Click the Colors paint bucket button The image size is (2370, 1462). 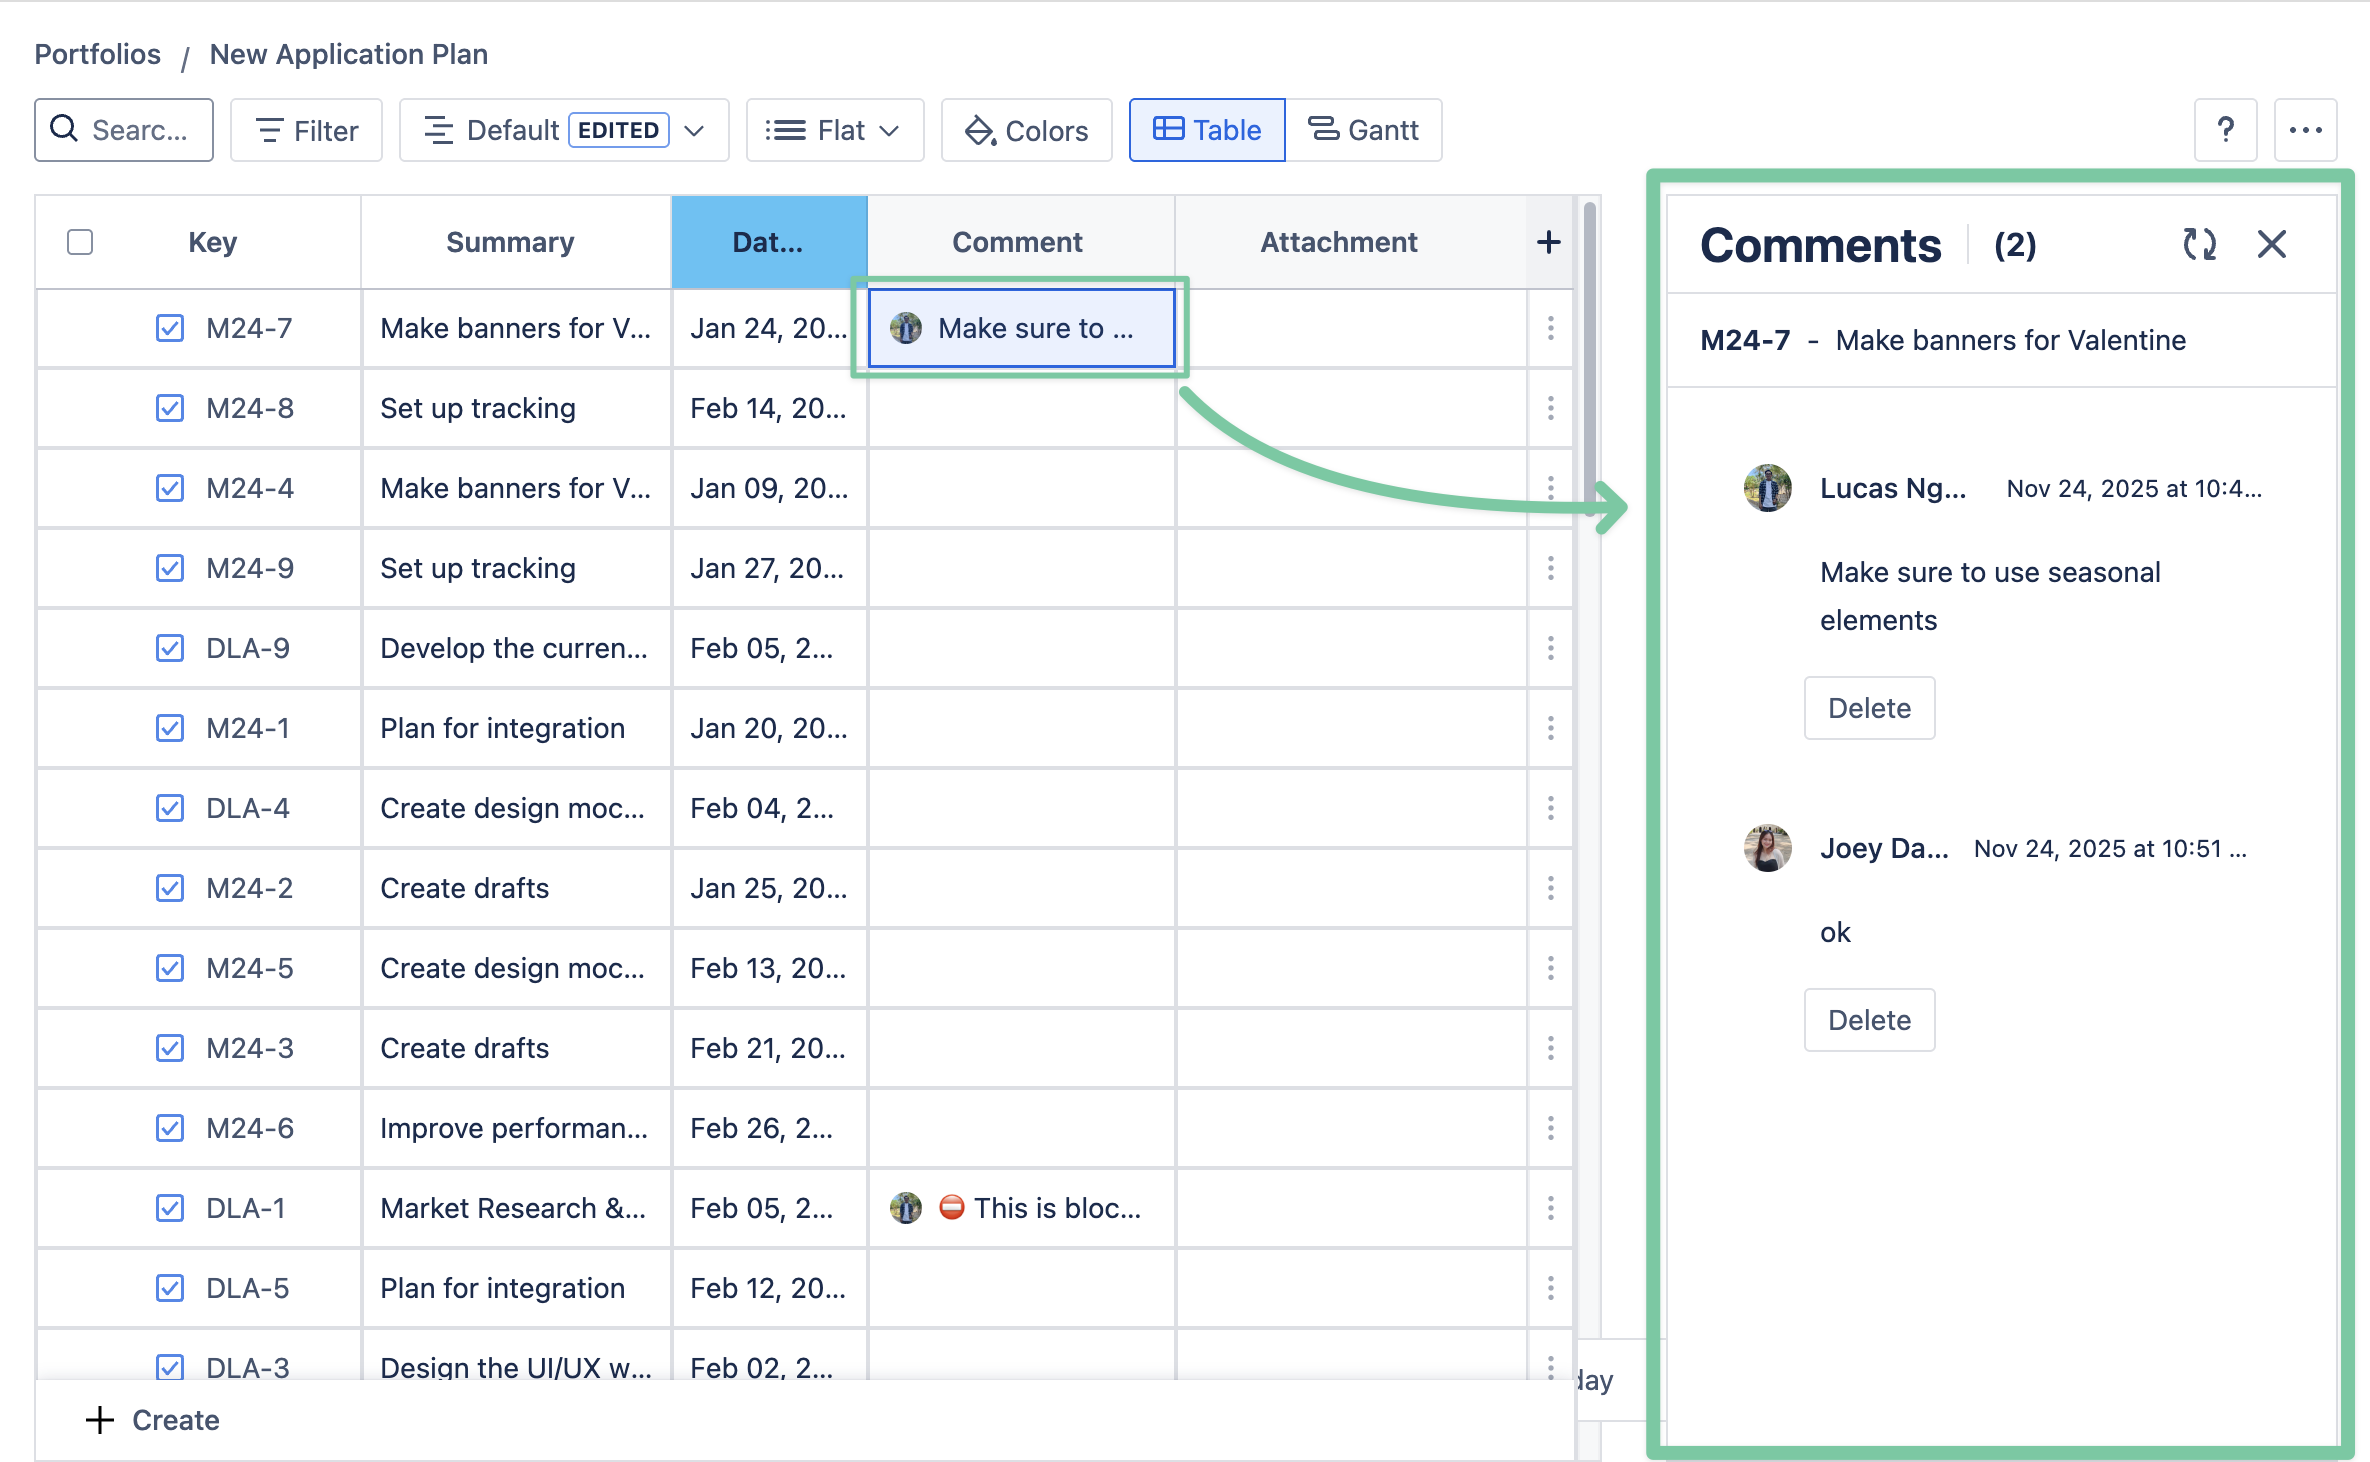coord(1026,130)
